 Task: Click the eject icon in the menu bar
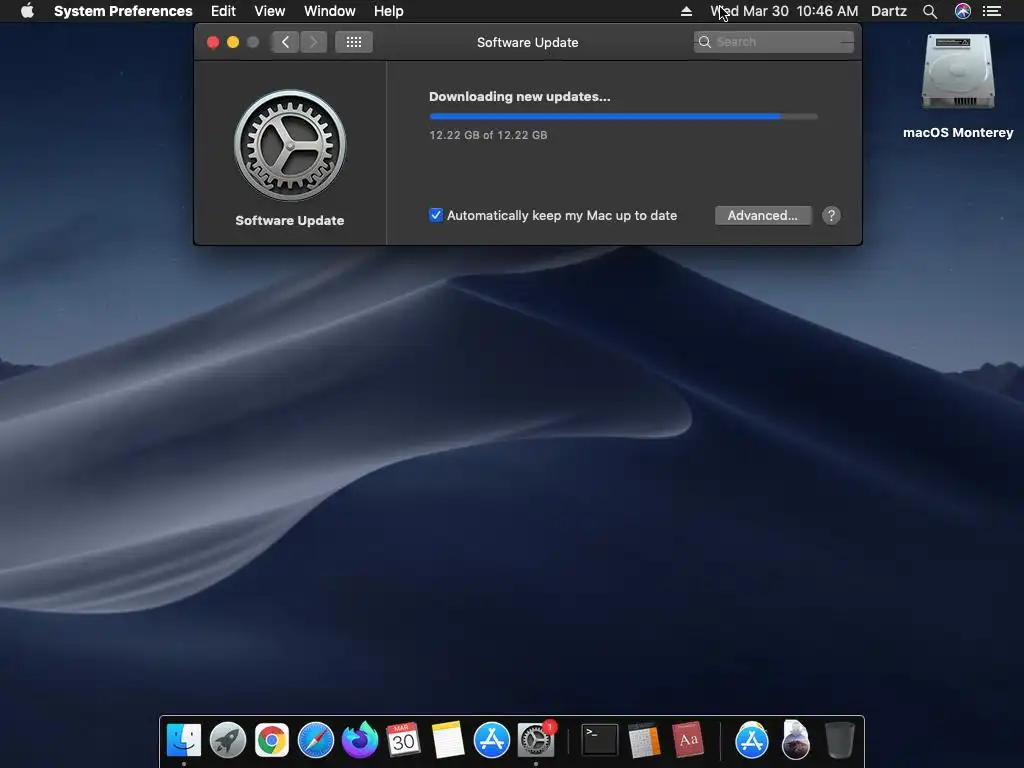(686, 11)
